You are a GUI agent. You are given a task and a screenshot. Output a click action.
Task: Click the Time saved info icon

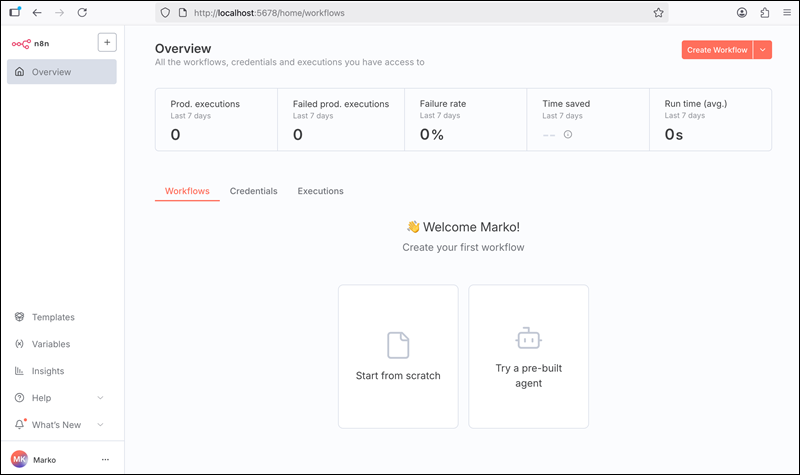click(x=568, y=135)
